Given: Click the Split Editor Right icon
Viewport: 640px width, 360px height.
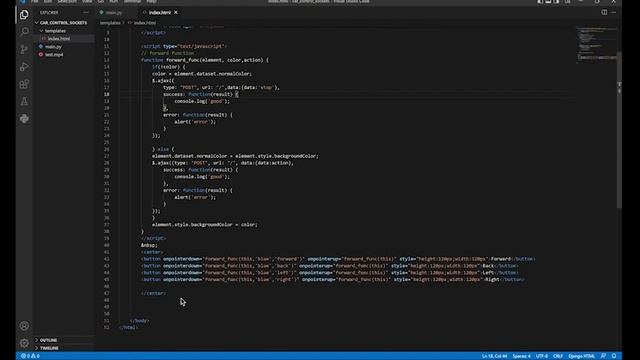Looking at the screenshot, I should point(604,12).
